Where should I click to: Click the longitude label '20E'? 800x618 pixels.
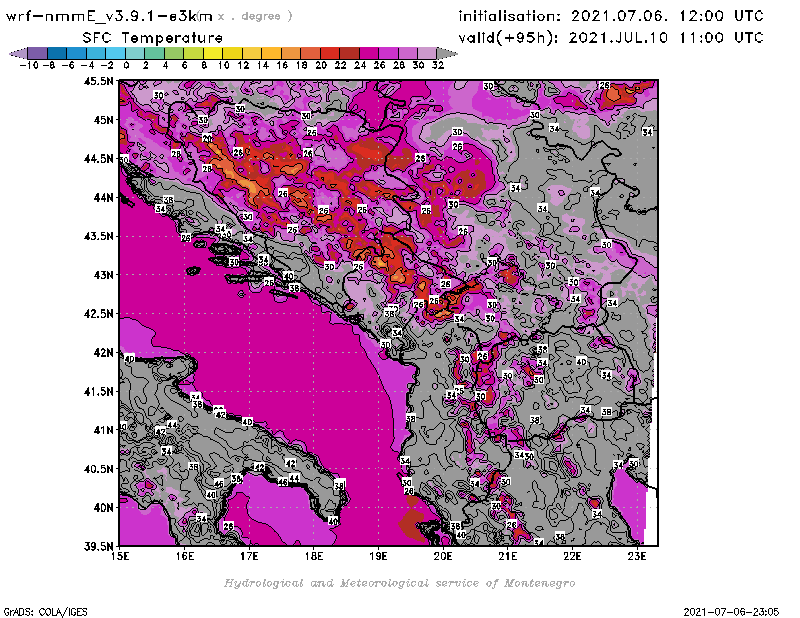(x=443, y=556)
